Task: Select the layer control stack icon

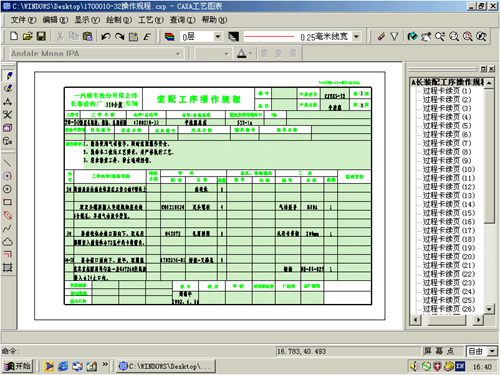Action: 170,36
